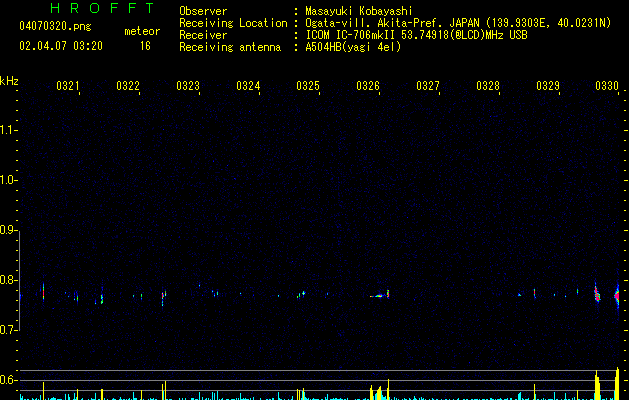Click the HROFFT title text
Image resolution: width=629 pixels, height=400 pixels.
coord(103,8)
